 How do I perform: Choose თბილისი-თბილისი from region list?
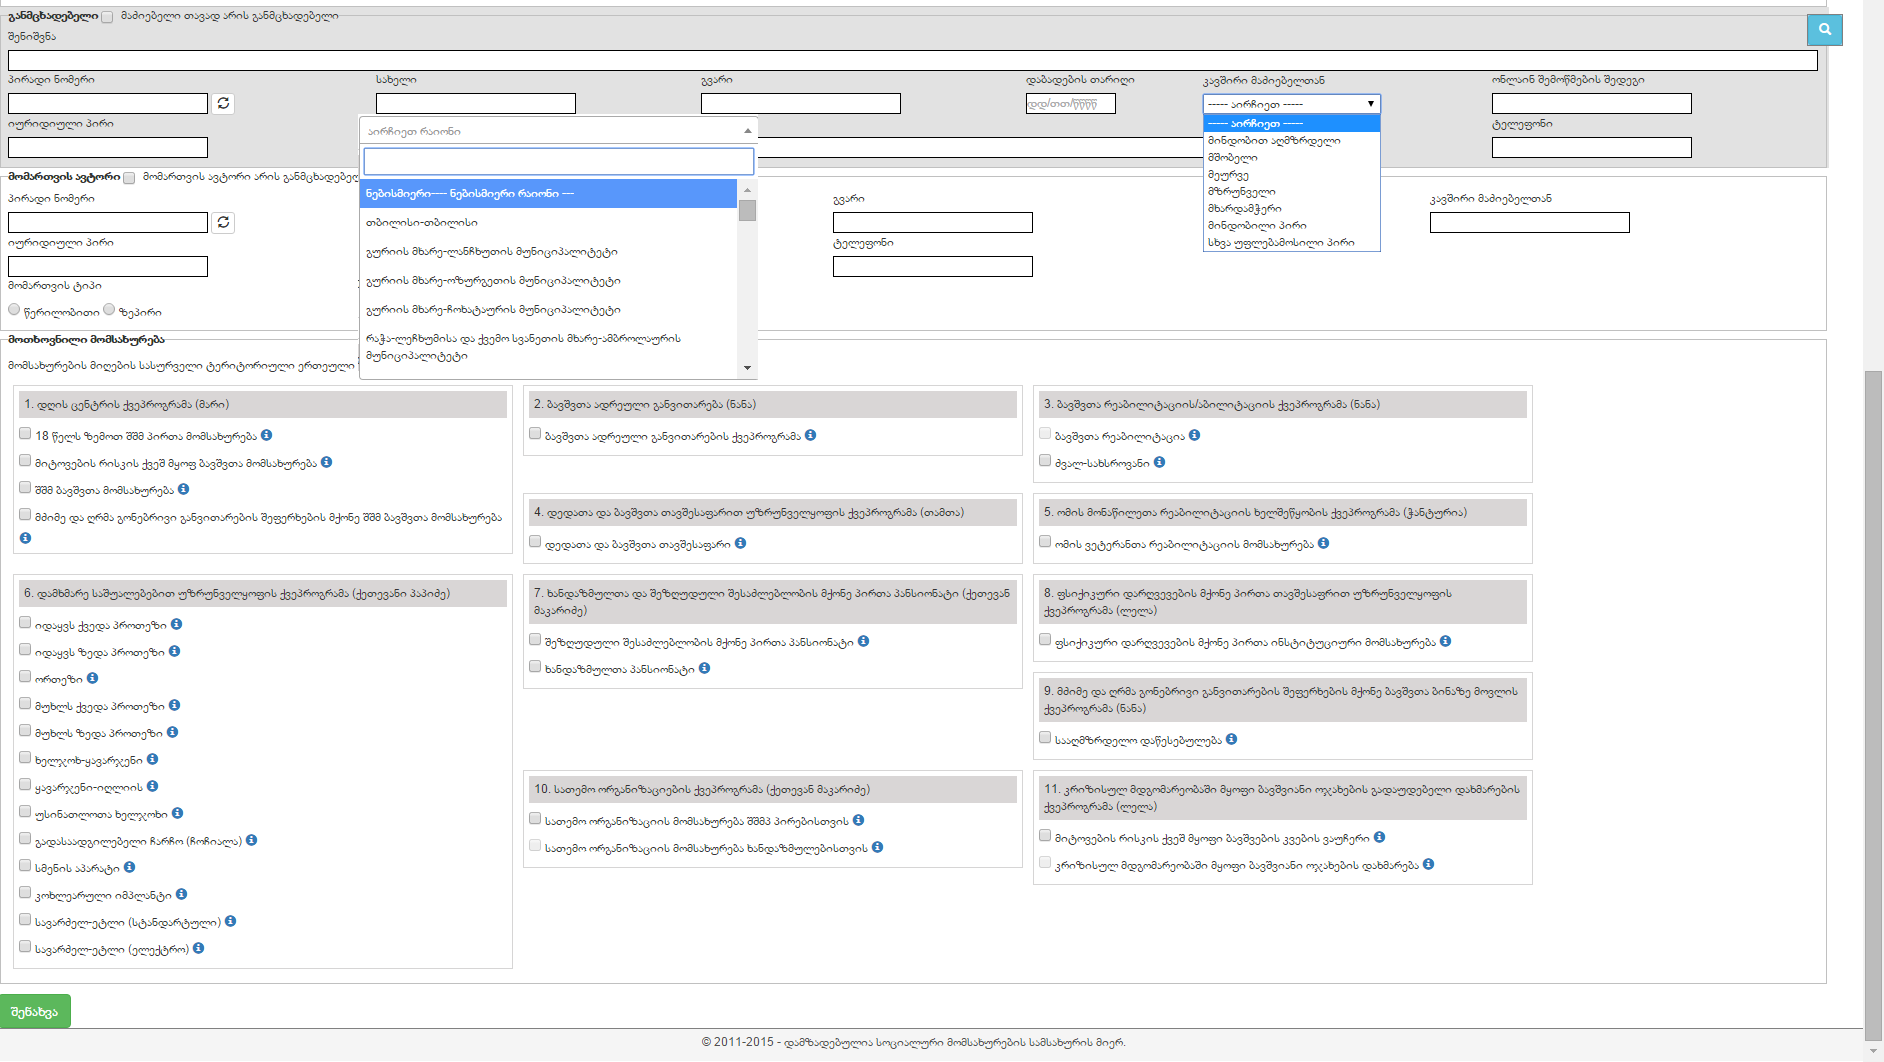tap(422, 222)
